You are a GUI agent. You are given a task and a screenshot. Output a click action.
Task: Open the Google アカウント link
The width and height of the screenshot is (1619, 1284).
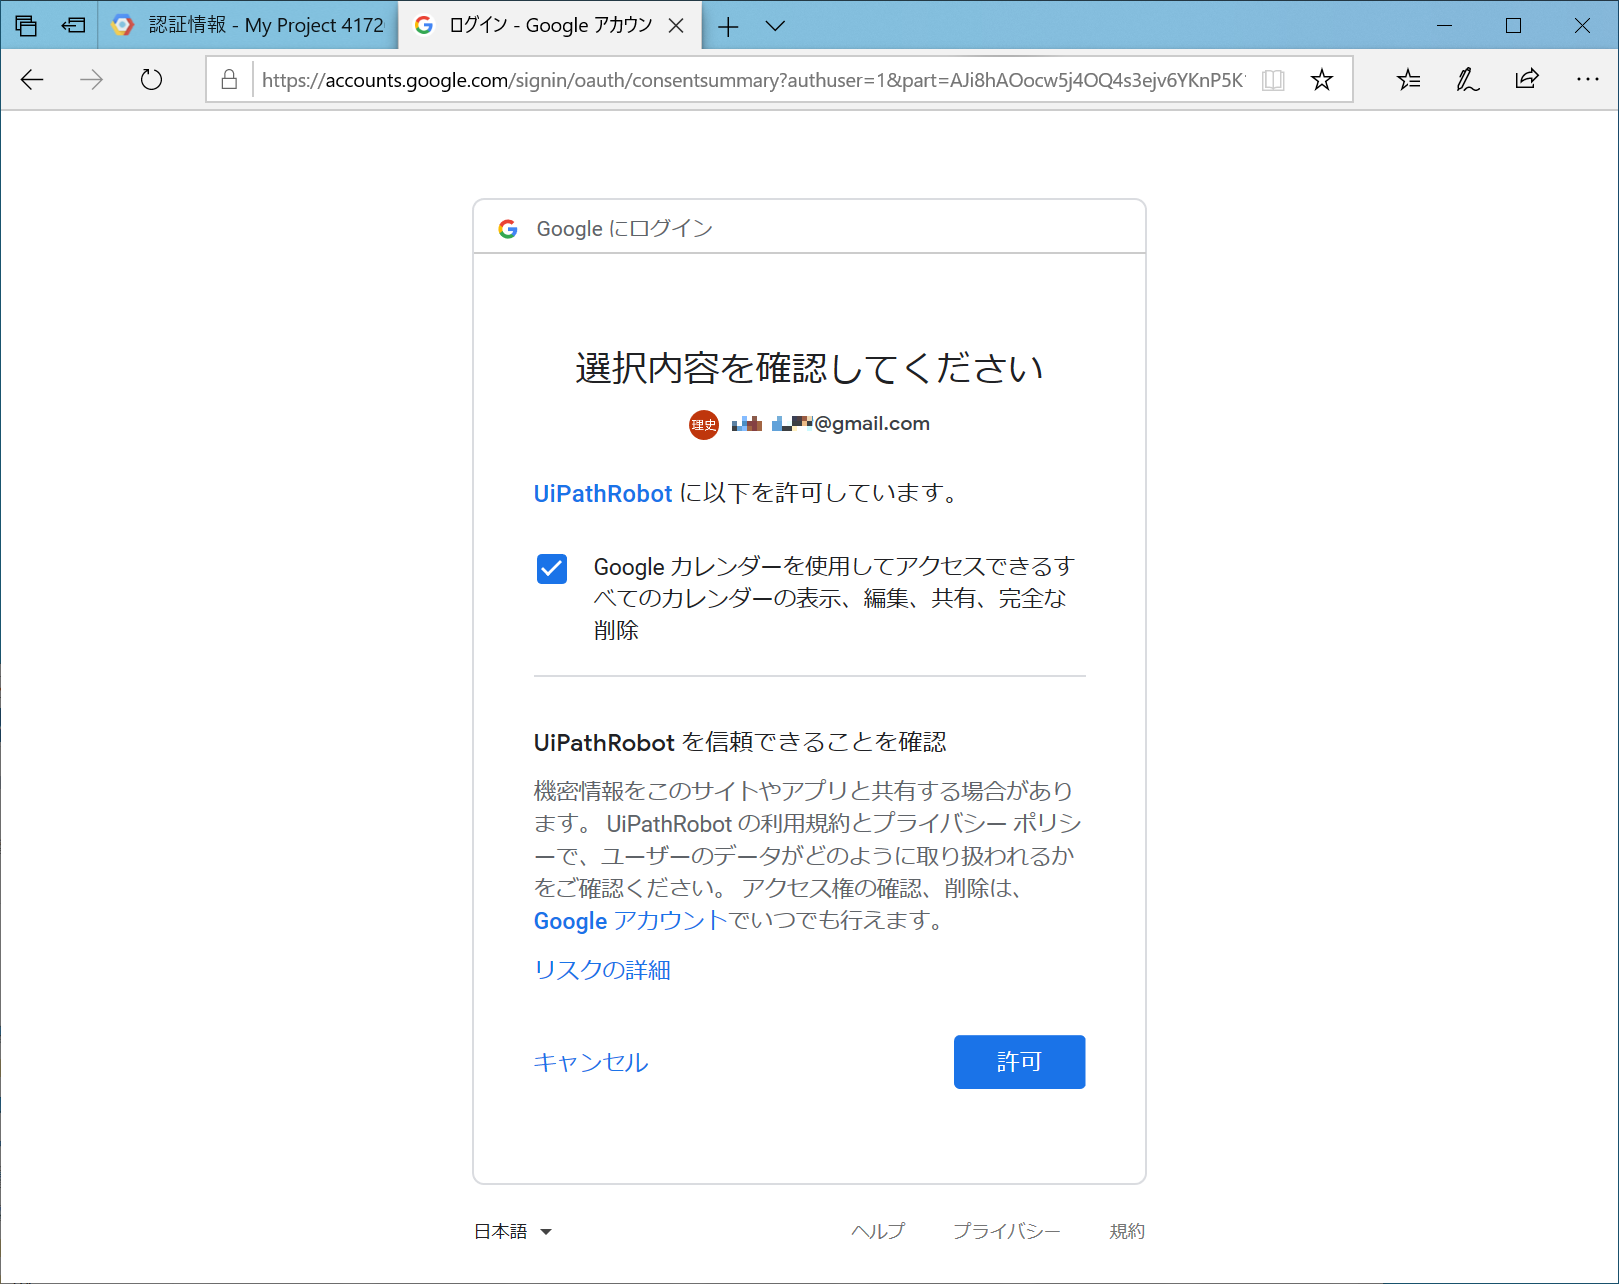[x=630, y=921]
